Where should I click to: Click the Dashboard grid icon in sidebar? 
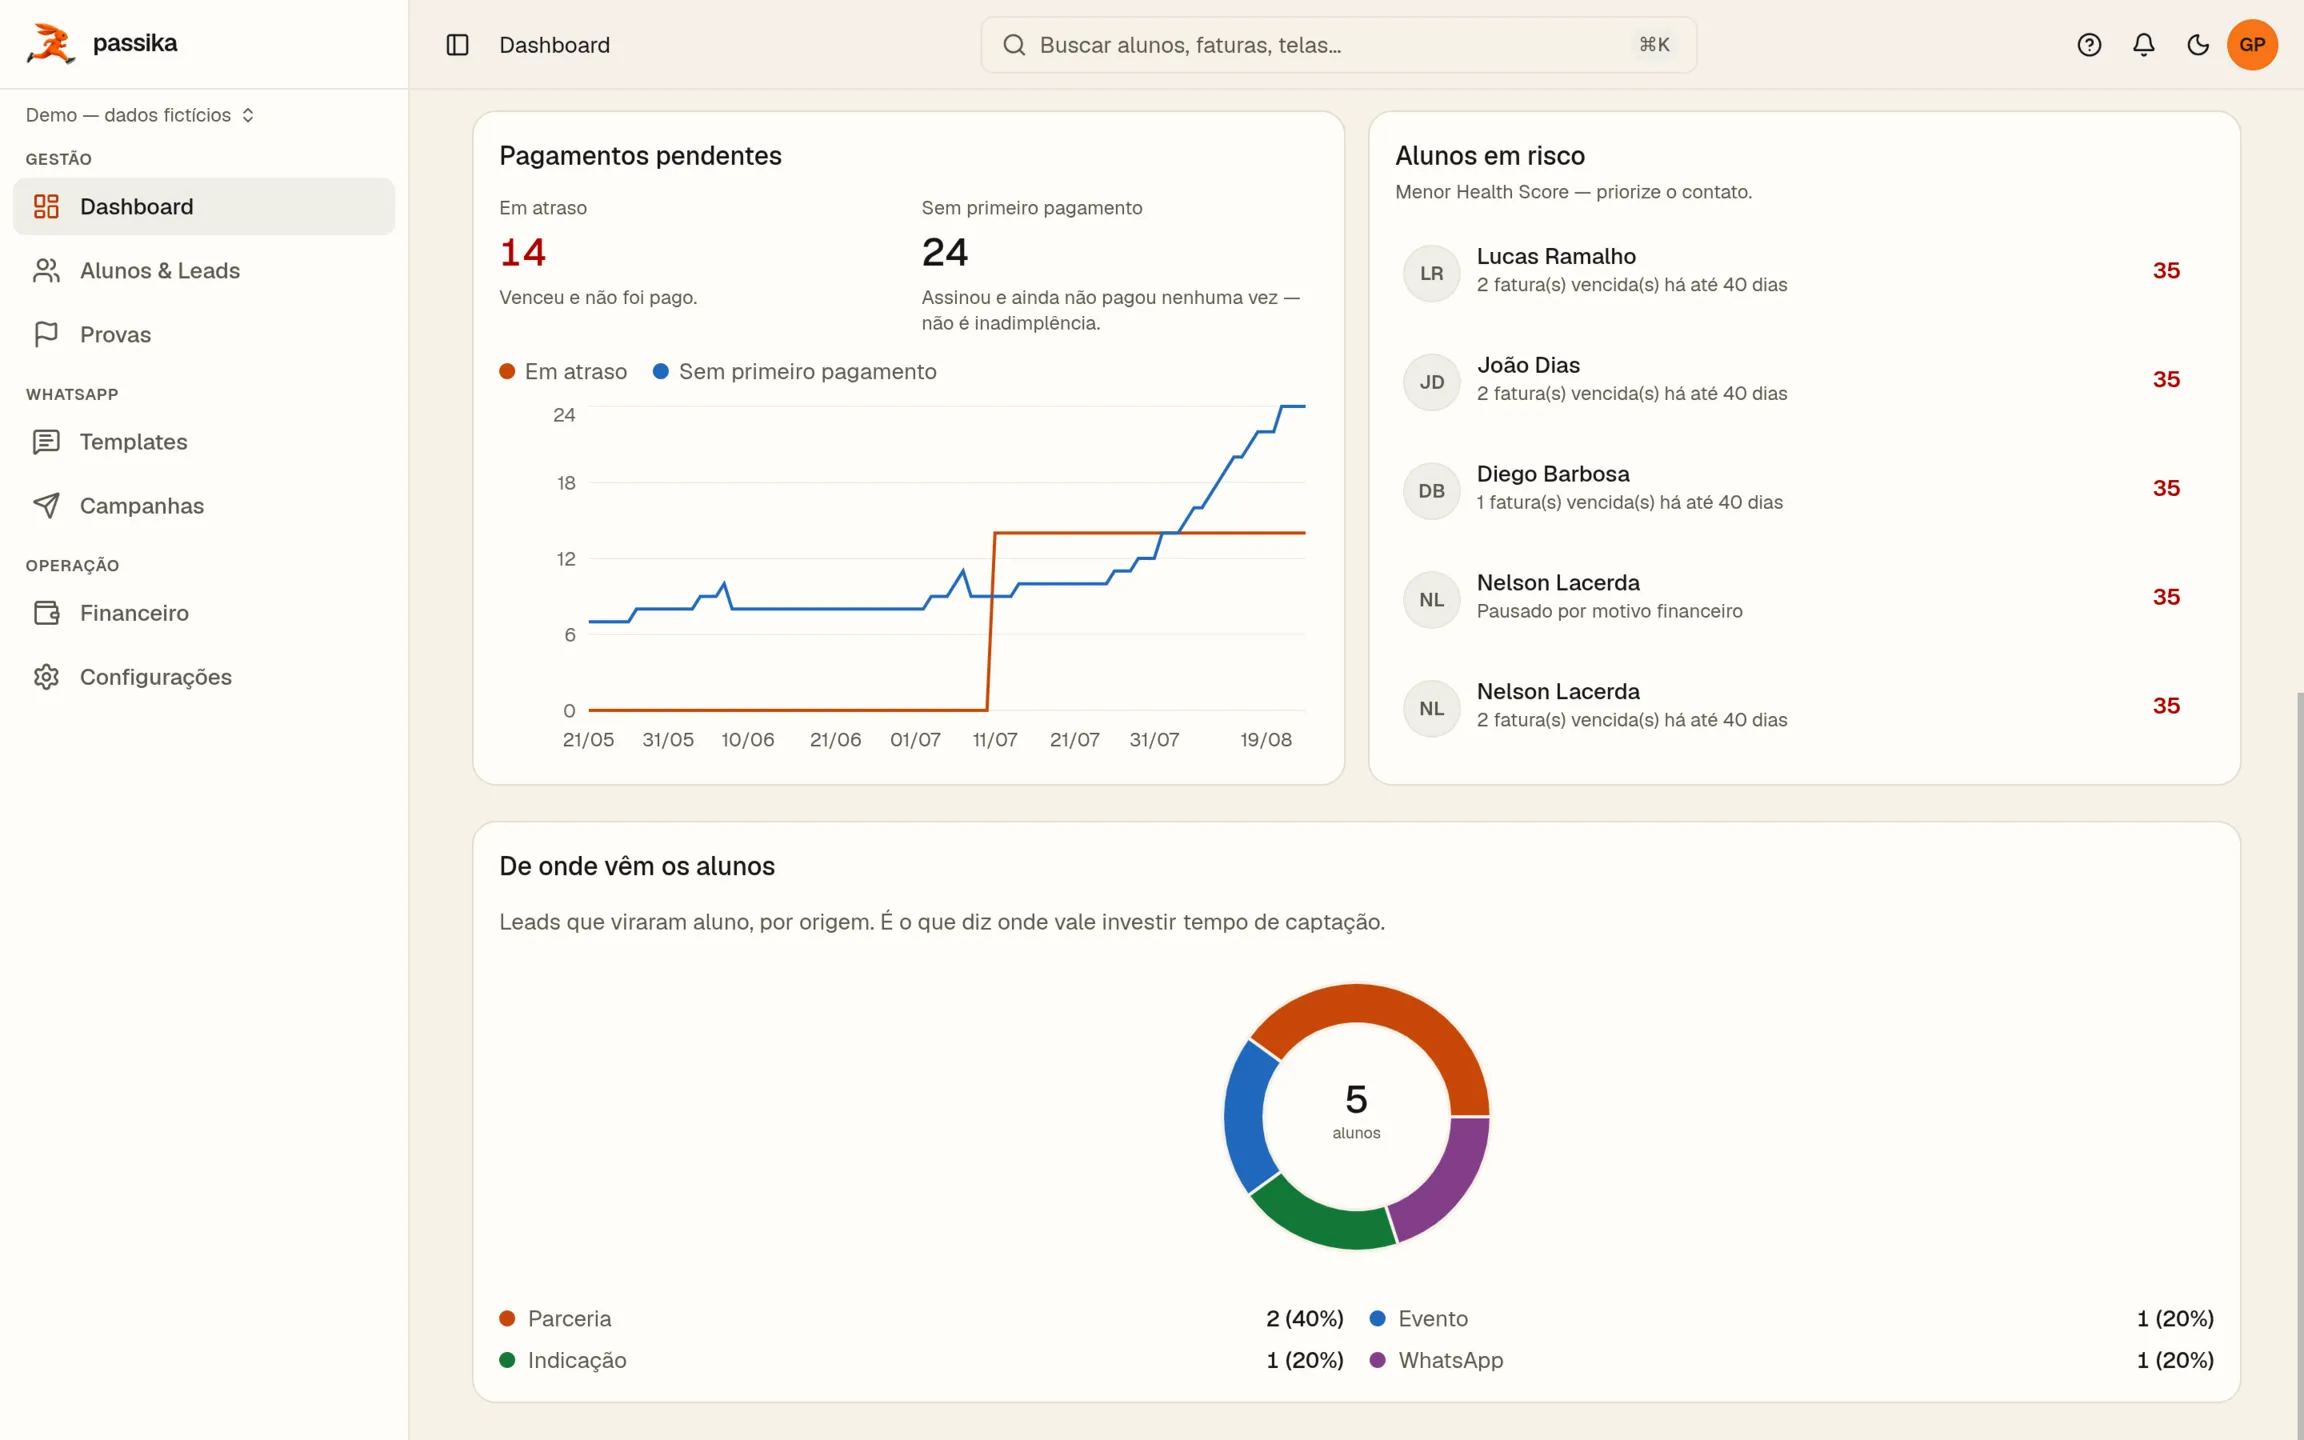[46, 206]
